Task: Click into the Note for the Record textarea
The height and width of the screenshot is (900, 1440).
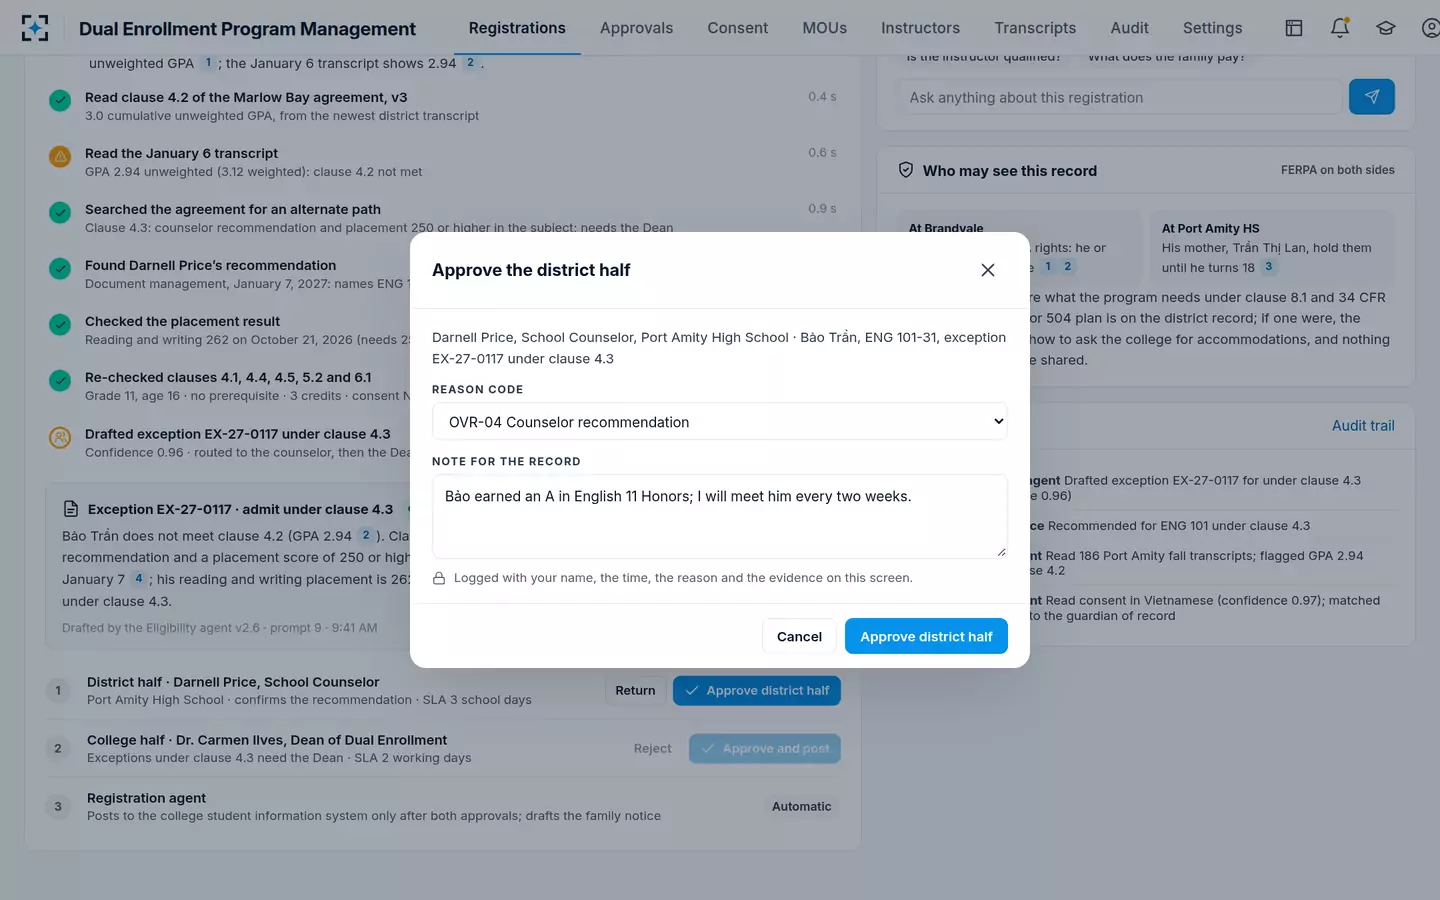Action: (x=720, y=516)
